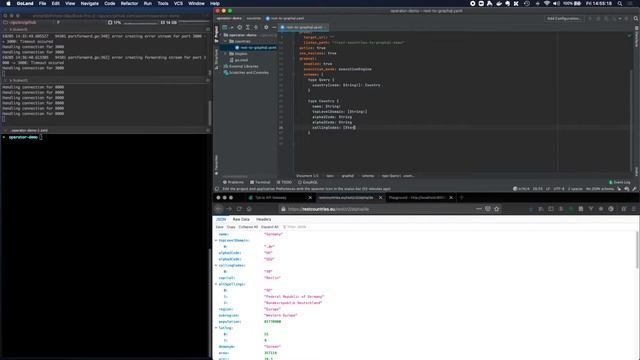Open the Structure tool window side tab
The width and height of the screenshot is (640, 360).
click(216, 58)
